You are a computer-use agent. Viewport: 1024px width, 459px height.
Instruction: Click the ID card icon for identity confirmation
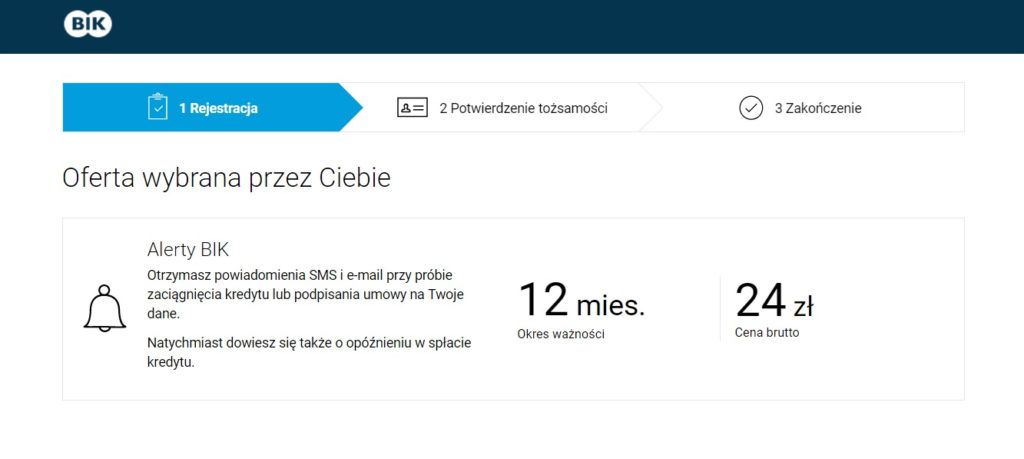(412, 108)
